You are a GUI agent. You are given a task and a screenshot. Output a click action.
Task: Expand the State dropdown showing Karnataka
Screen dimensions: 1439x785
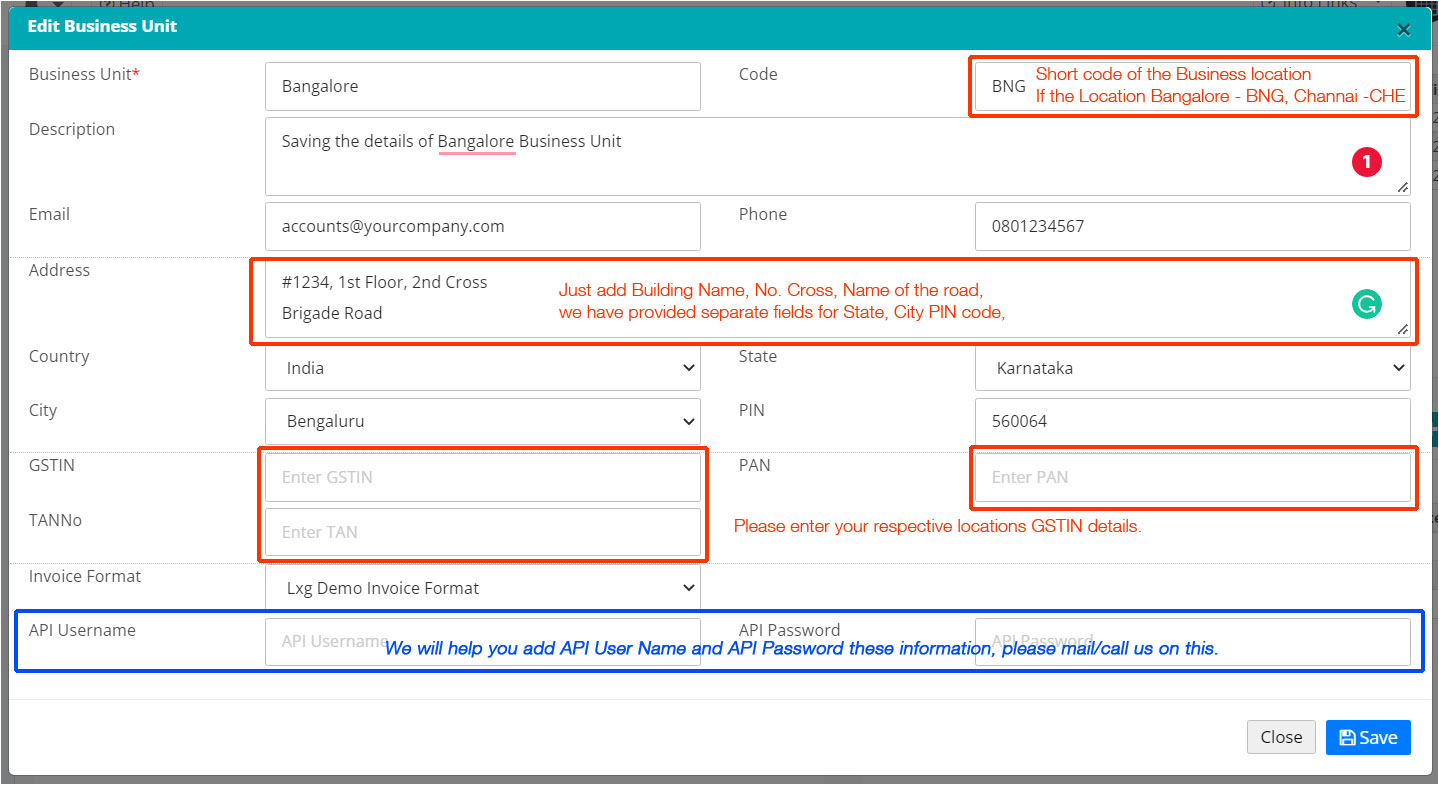pyautogui.click(x=1192, y=368)
